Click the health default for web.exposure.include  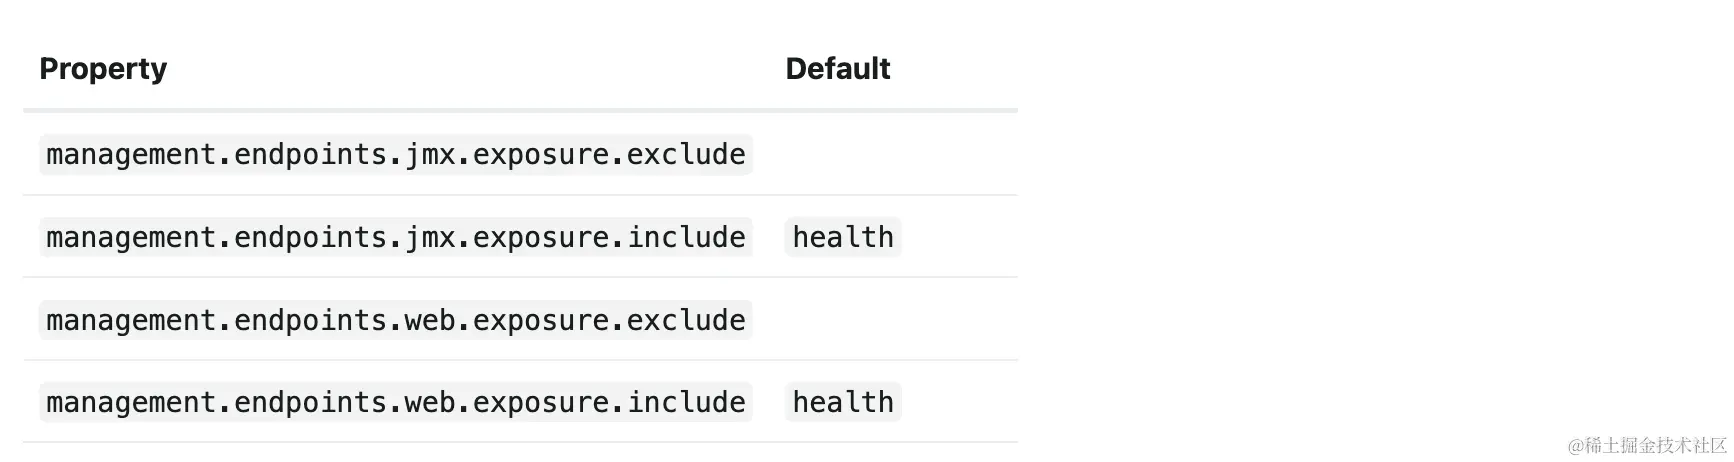[843, 403]
